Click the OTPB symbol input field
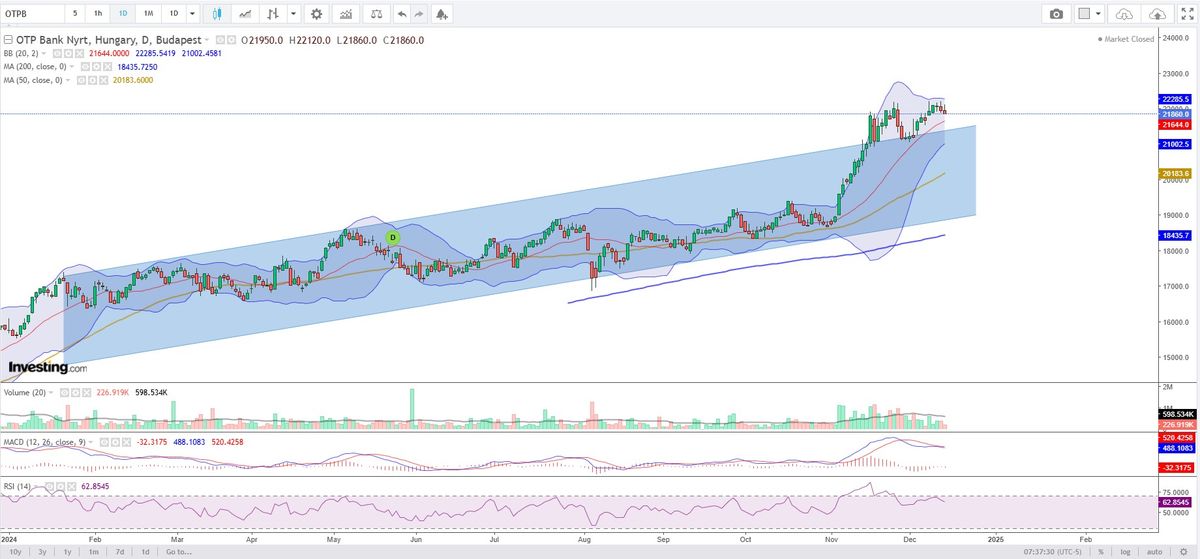 (31, 14)
